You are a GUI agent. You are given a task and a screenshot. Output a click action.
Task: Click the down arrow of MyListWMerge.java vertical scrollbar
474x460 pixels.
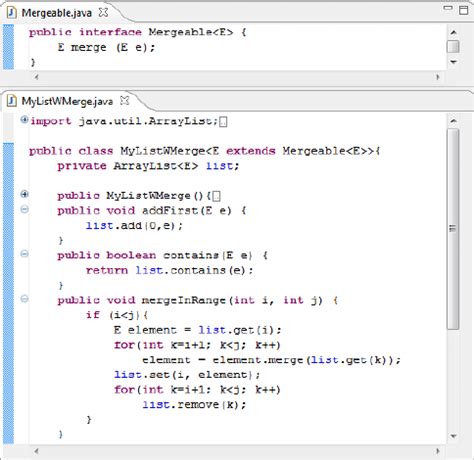[453, 436]
